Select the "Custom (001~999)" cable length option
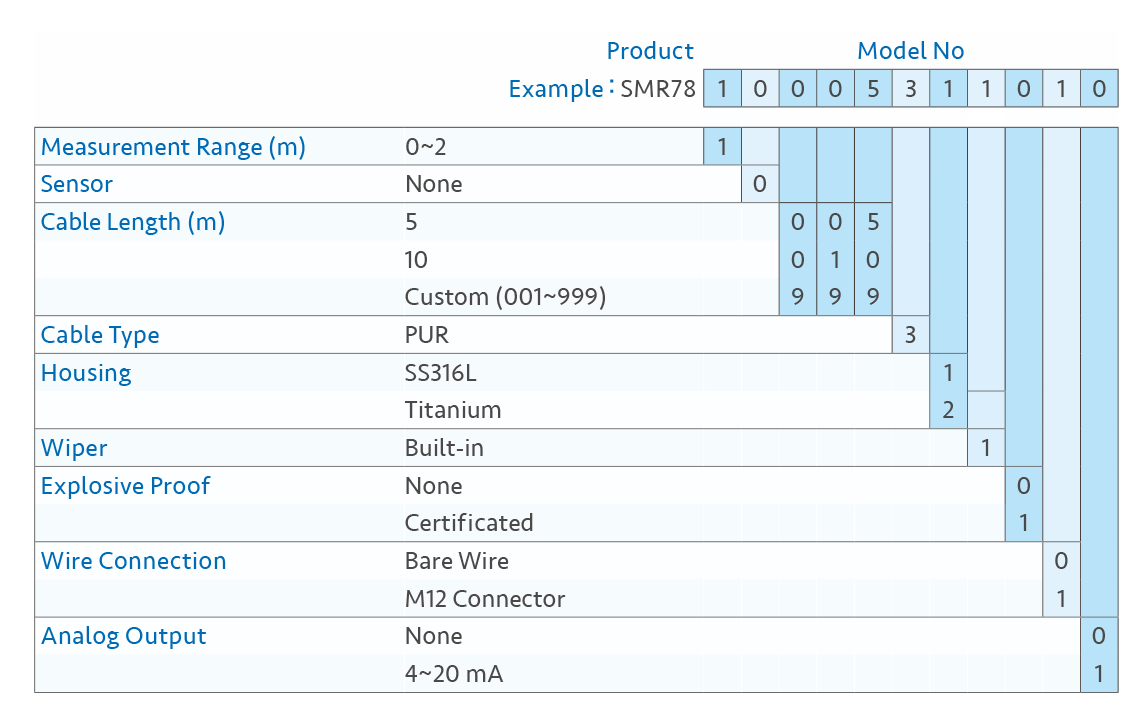Screen dimensions: 1147x725 (505, 297)
